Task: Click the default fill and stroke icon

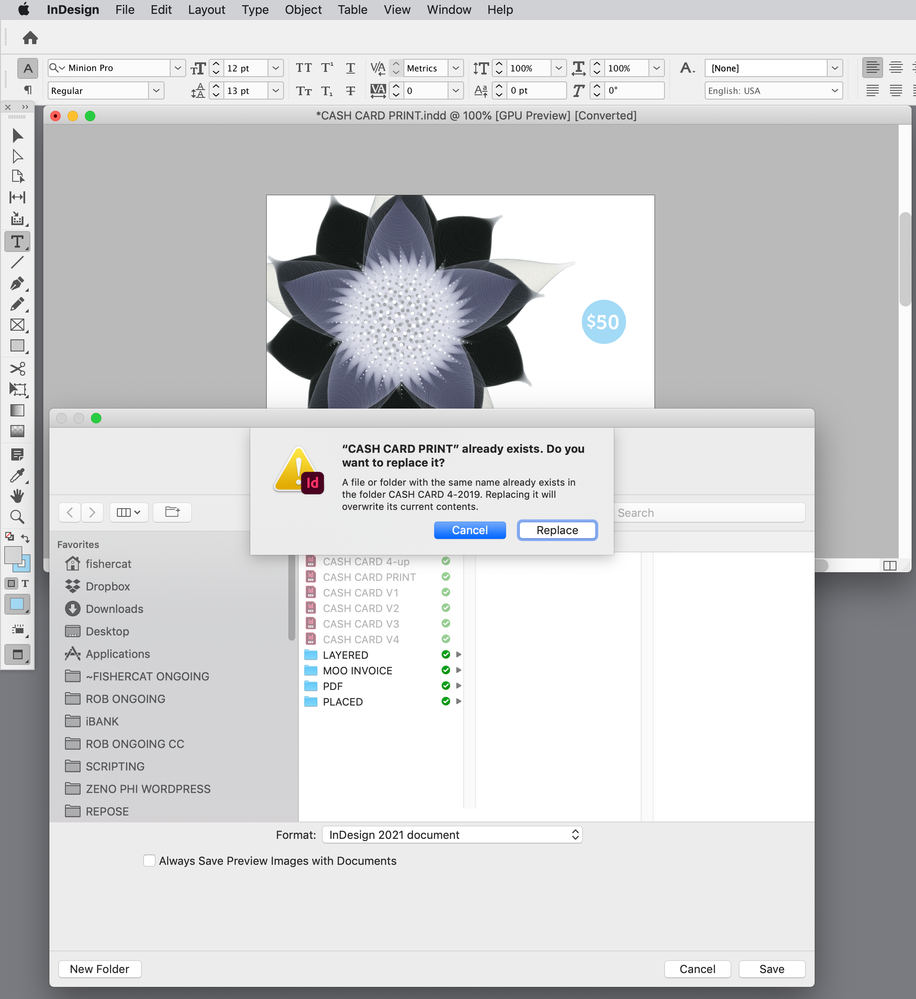Action: pyautogui.click(x=10, y=536)
